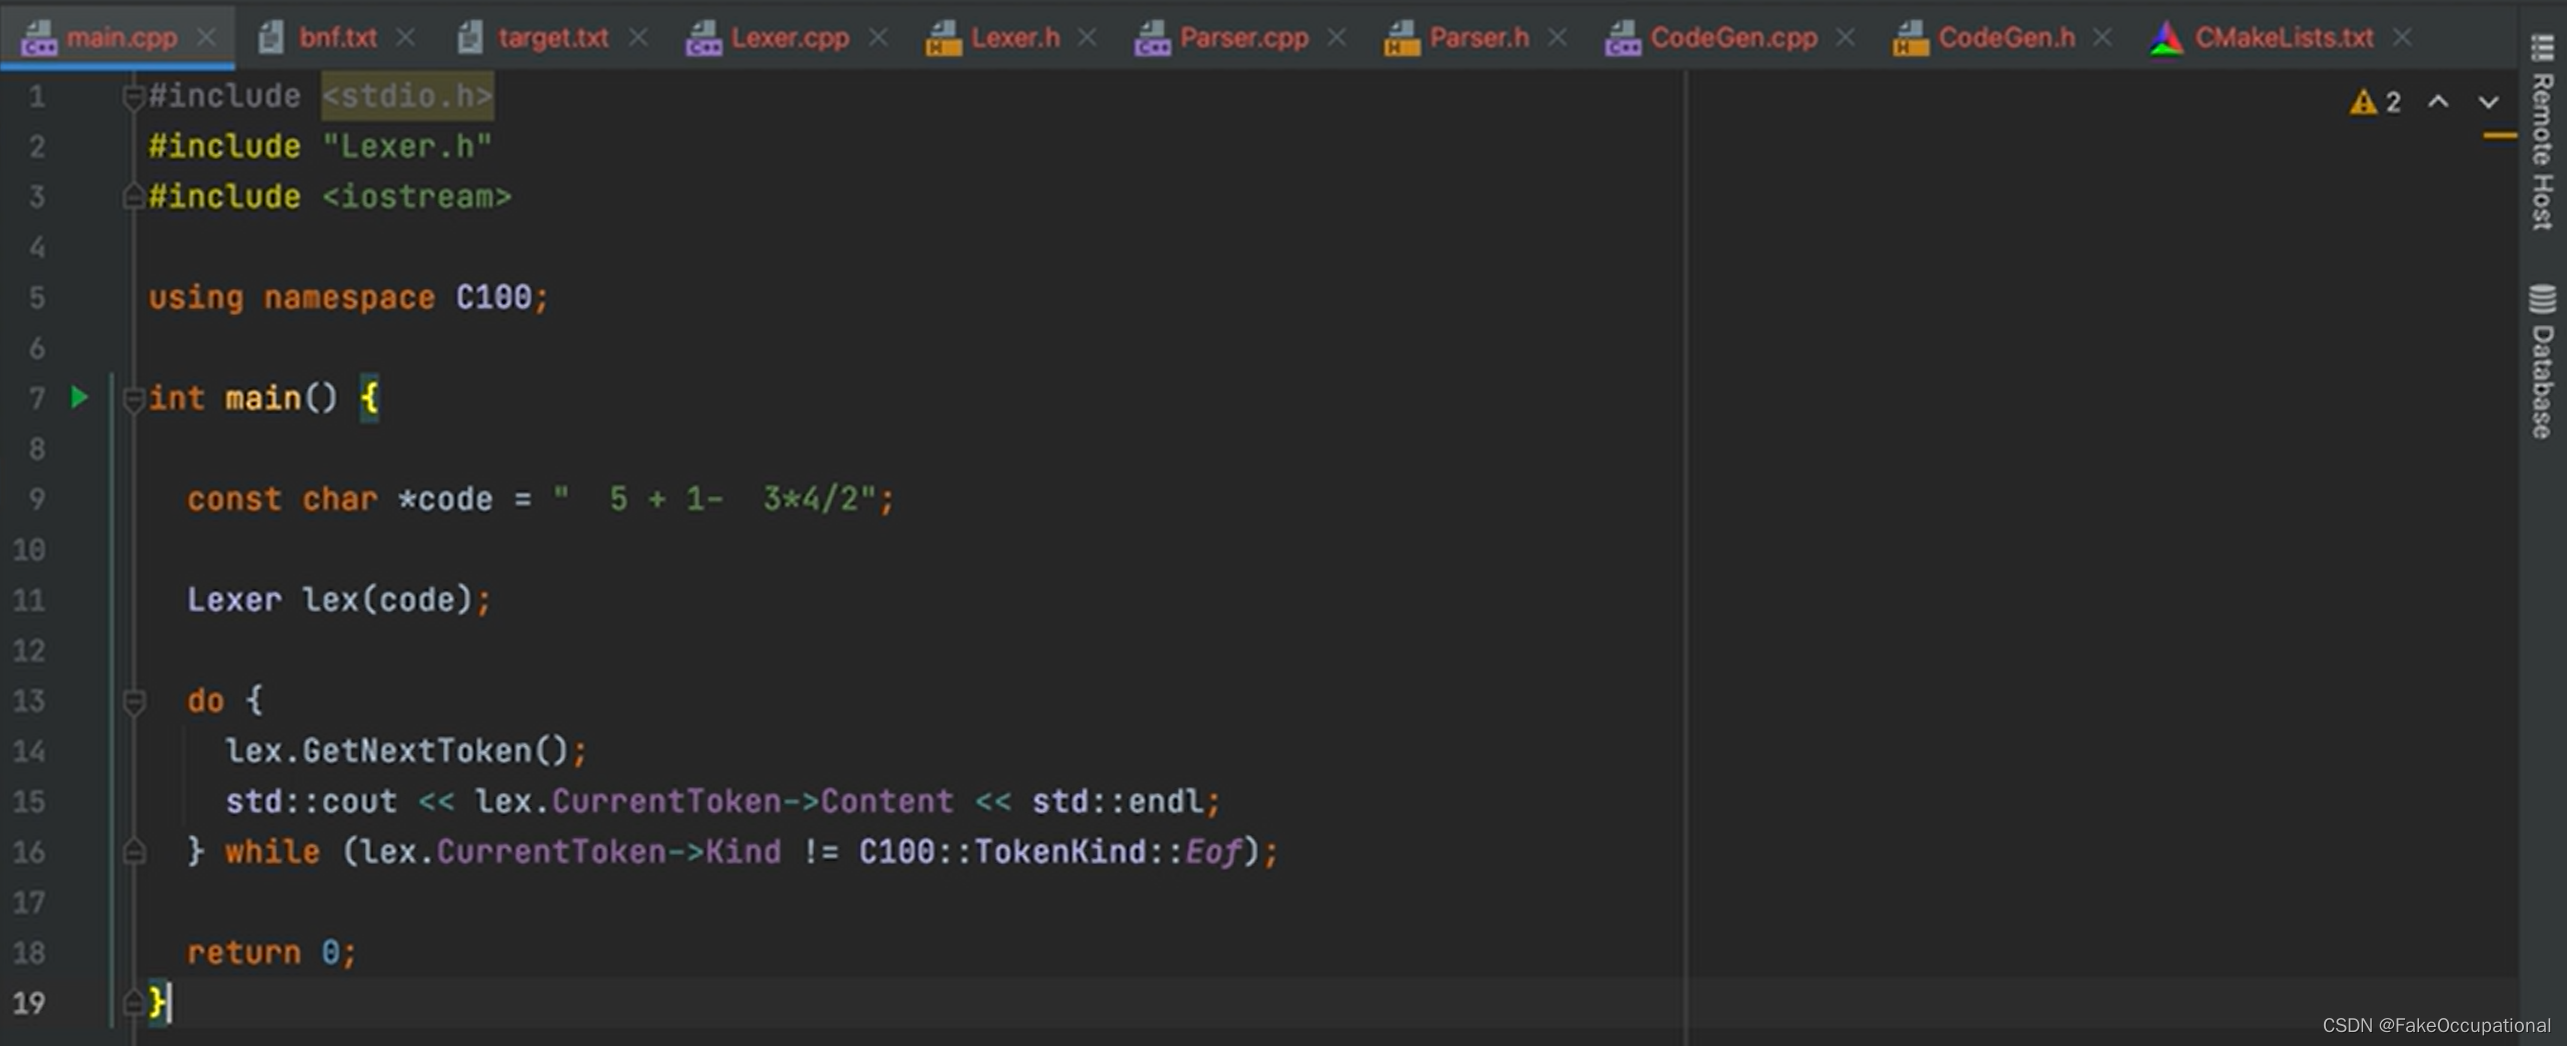
Task: Click the code string "5 + 1- 3*4/2"
Action: pos(714,498)
